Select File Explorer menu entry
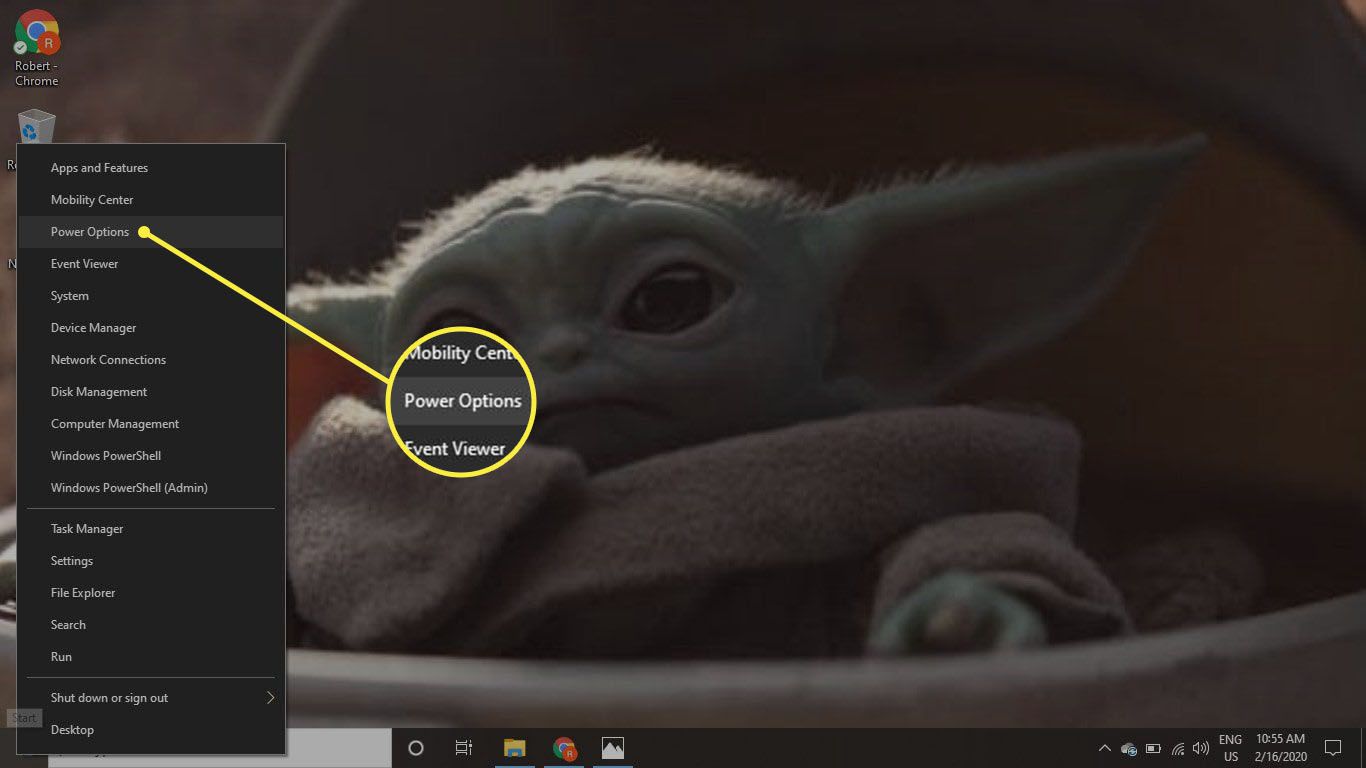1366x768 pixels. click(x=151, y=593)
